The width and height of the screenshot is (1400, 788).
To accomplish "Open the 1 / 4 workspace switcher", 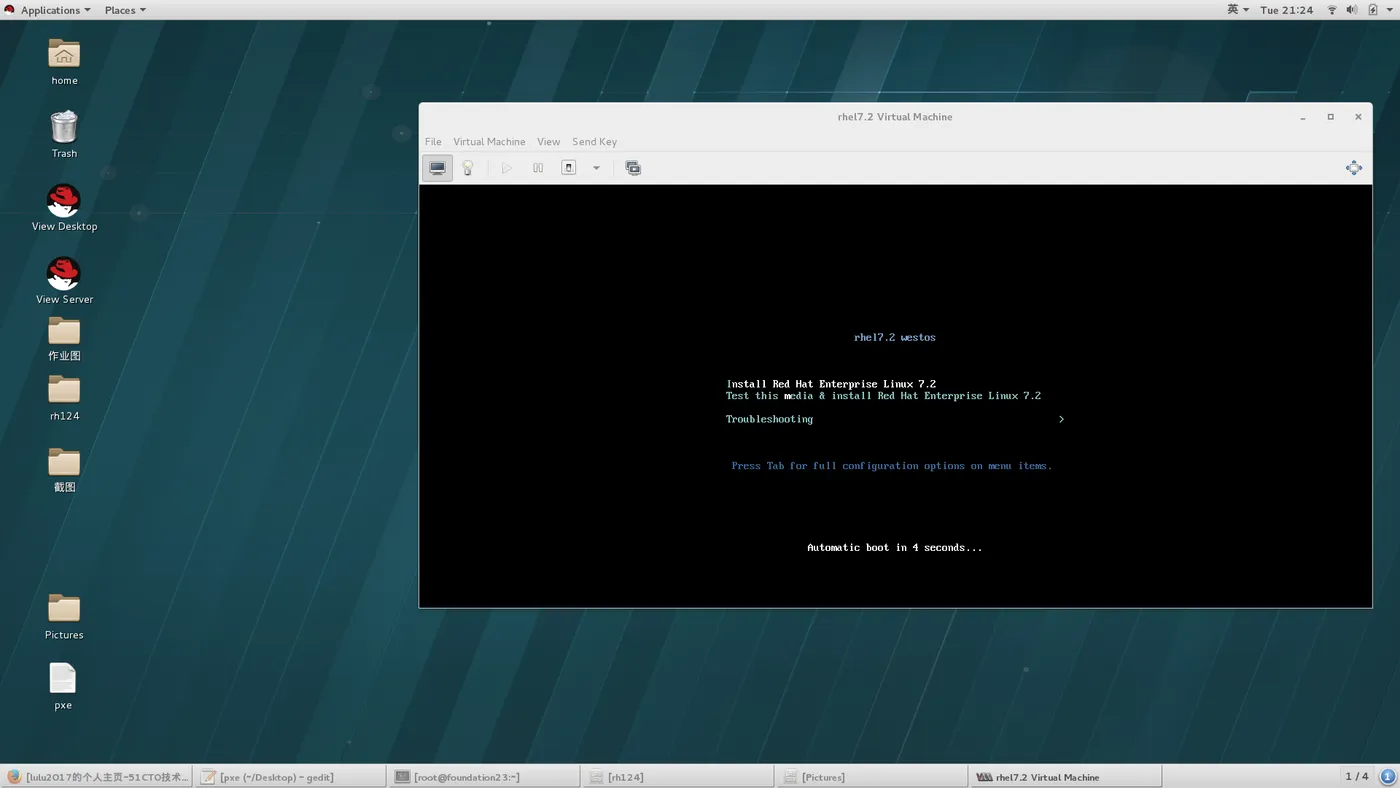I will pos(1357,777).
